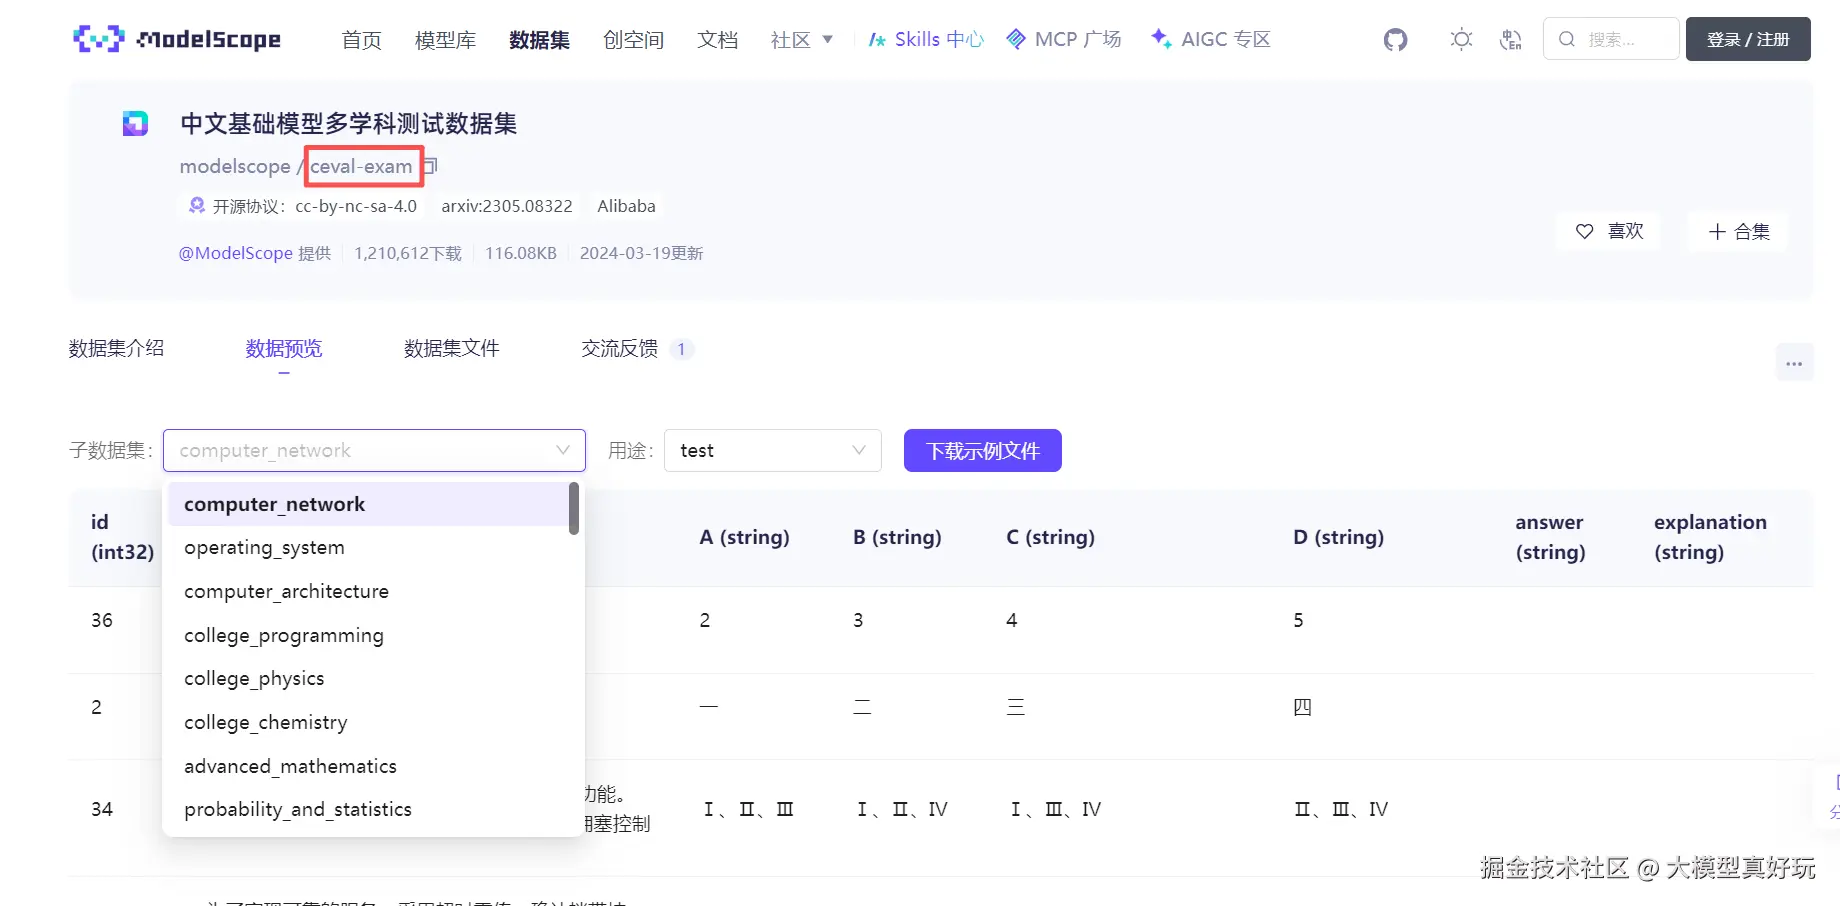Switch to the 数据集介绍 tab
Viewport: 1840px width, 906px height.
[116, 348]
